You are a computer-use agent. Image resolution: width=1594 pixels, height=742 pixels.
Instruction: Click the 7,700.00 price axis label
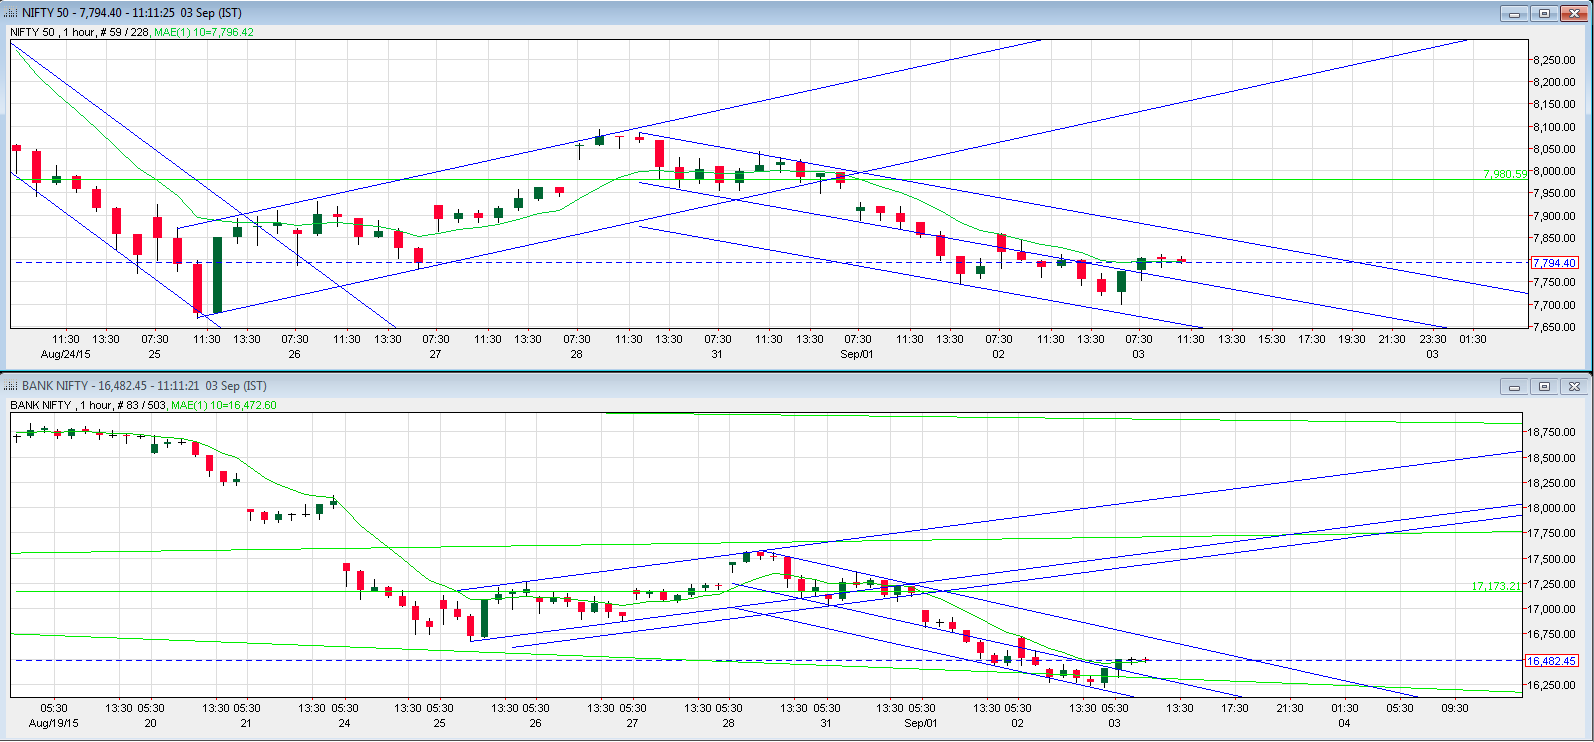pos(1554,305)
